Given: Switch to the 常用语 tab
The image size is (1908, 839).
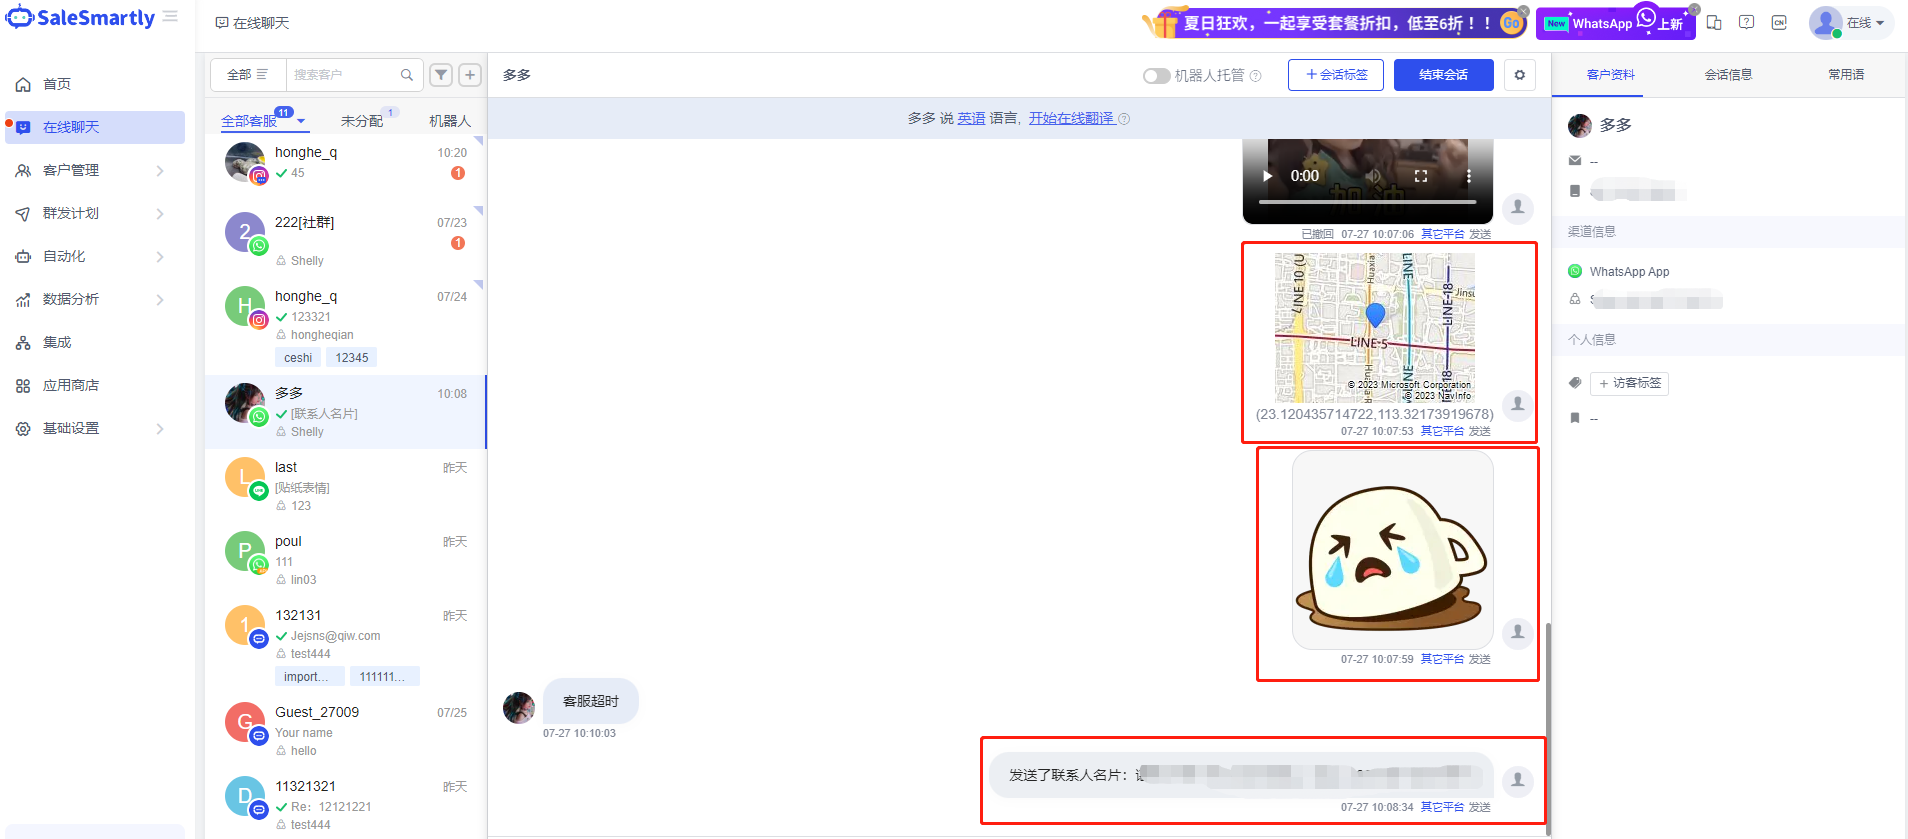Looking at the screenshot, I should 1846,75.
